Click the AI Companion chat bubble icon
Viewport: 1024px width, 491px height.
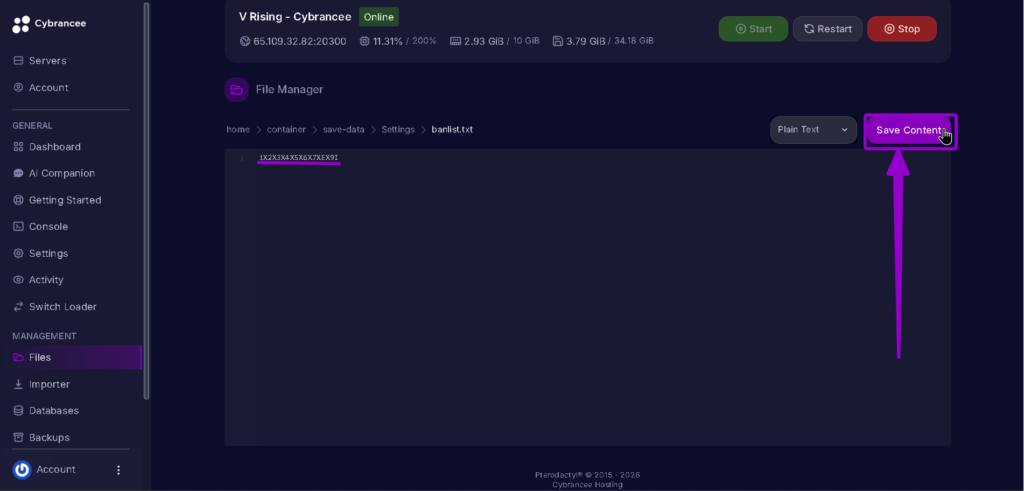[18, 174]
